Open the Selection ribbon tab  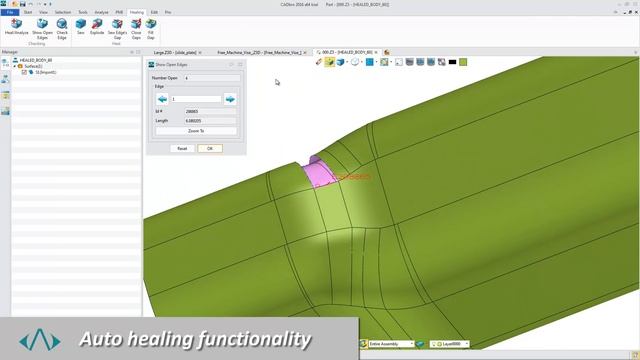[63, 12]
